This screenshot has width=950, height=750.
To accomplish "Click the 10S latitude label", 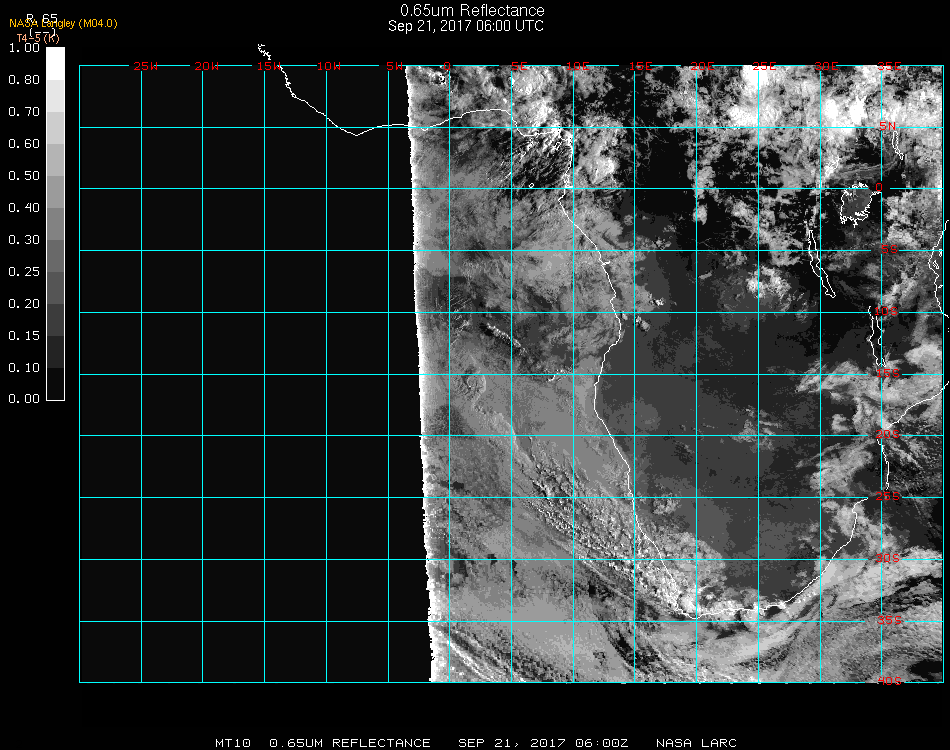I will [x=886, y=311].
